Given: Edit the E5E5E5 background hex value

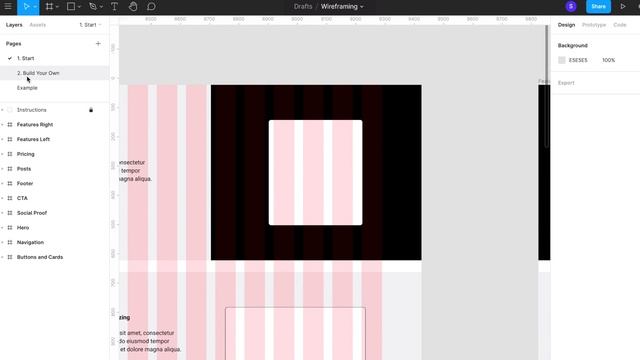Looking at the screenshot, I should [578, 60].
